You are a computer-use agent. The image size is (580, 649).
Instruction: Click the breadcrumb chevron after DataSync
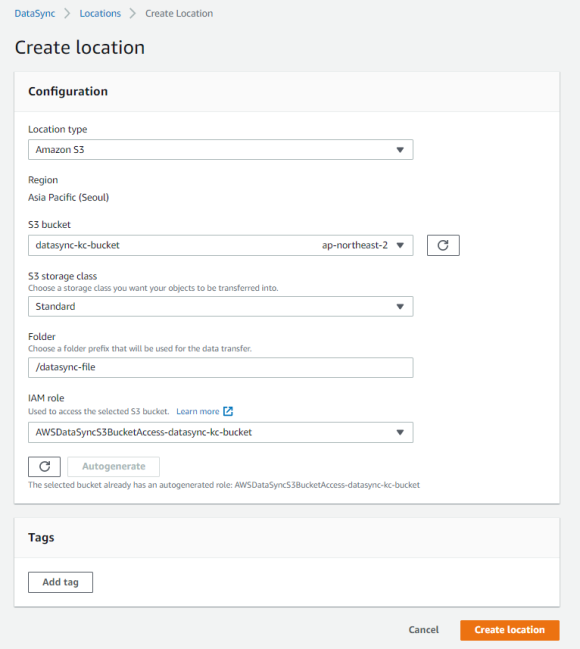pos(67,13)
